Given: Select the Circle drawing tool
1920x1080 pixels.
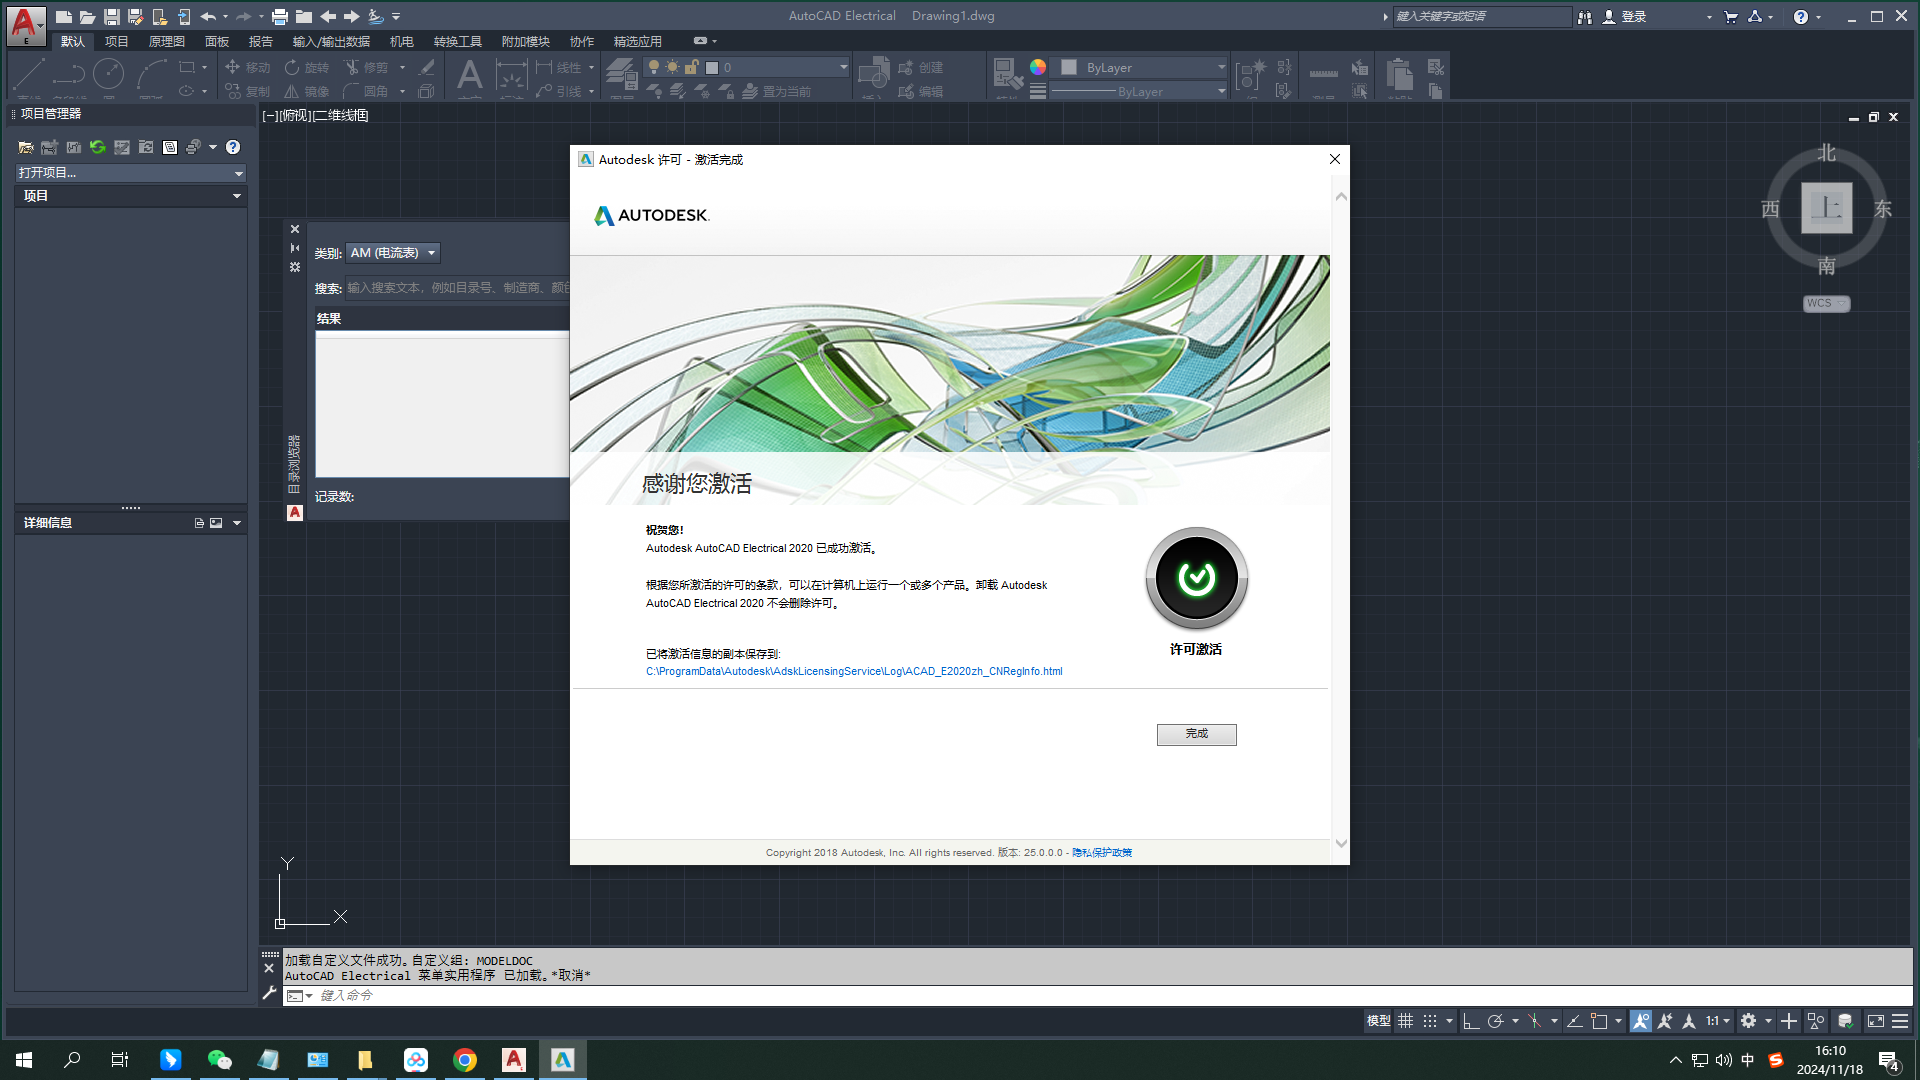Looking at the screenshot, I should [108, 74].
